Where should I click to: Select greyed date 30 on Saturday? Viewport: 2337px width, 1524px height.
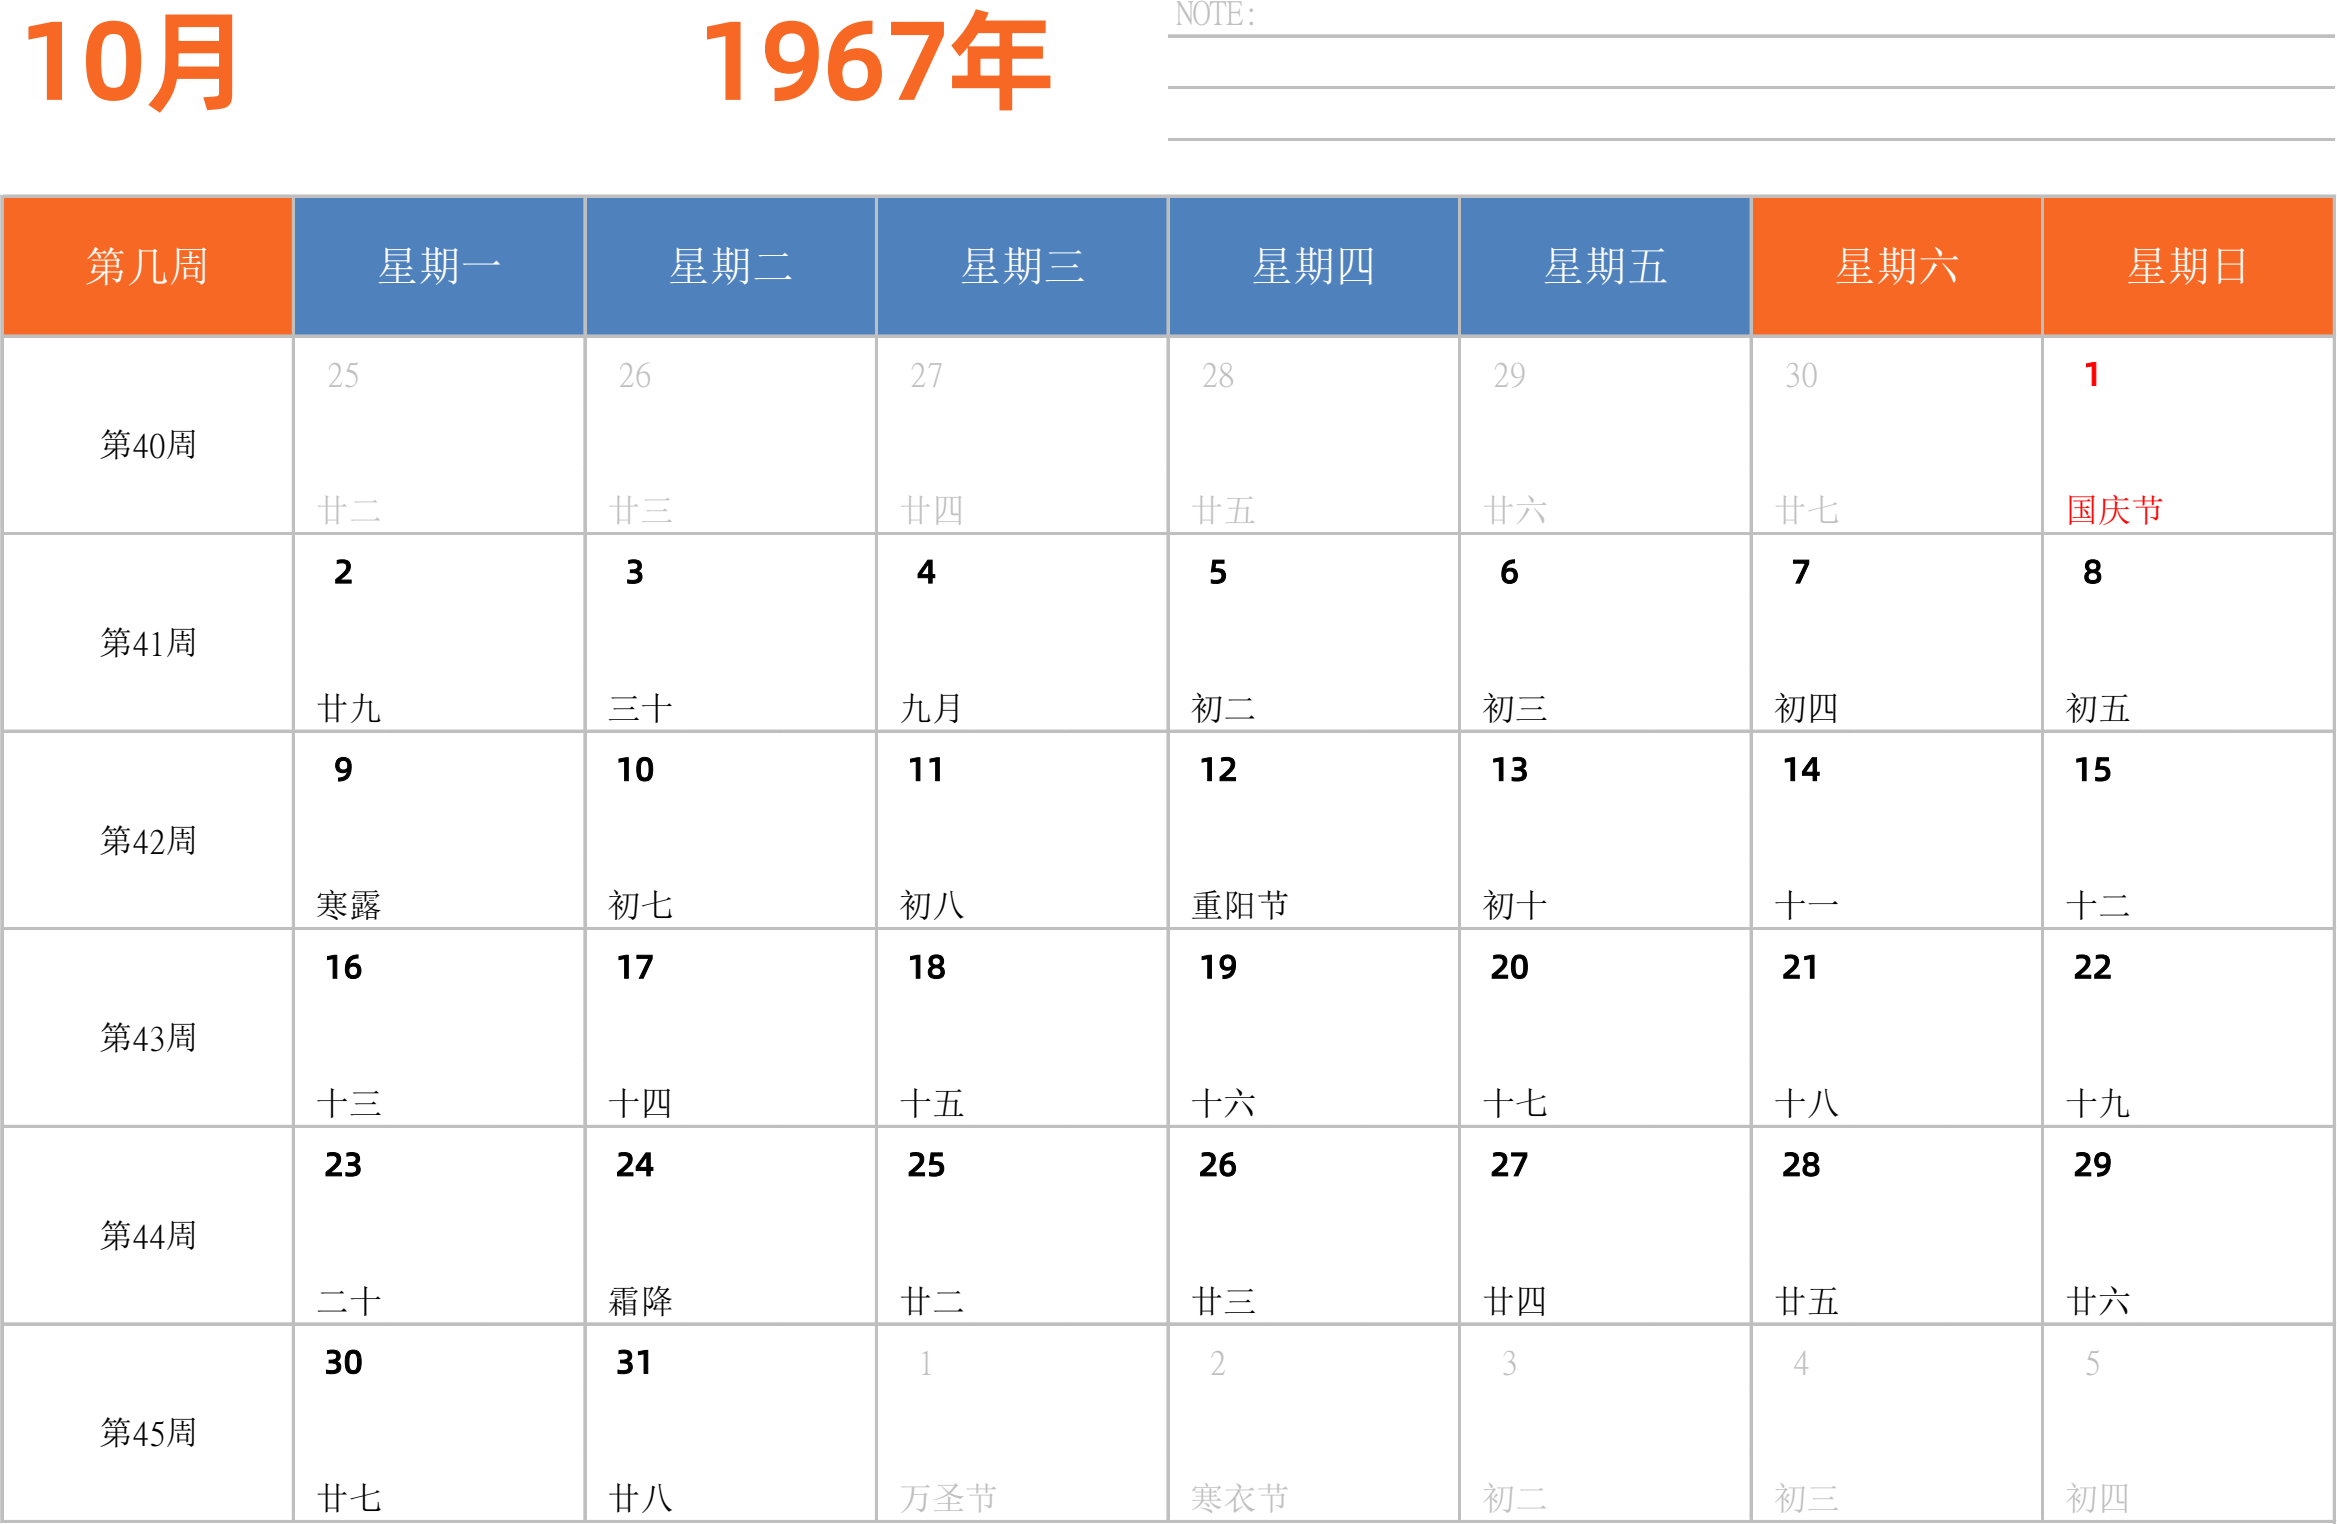(1801, 375)
